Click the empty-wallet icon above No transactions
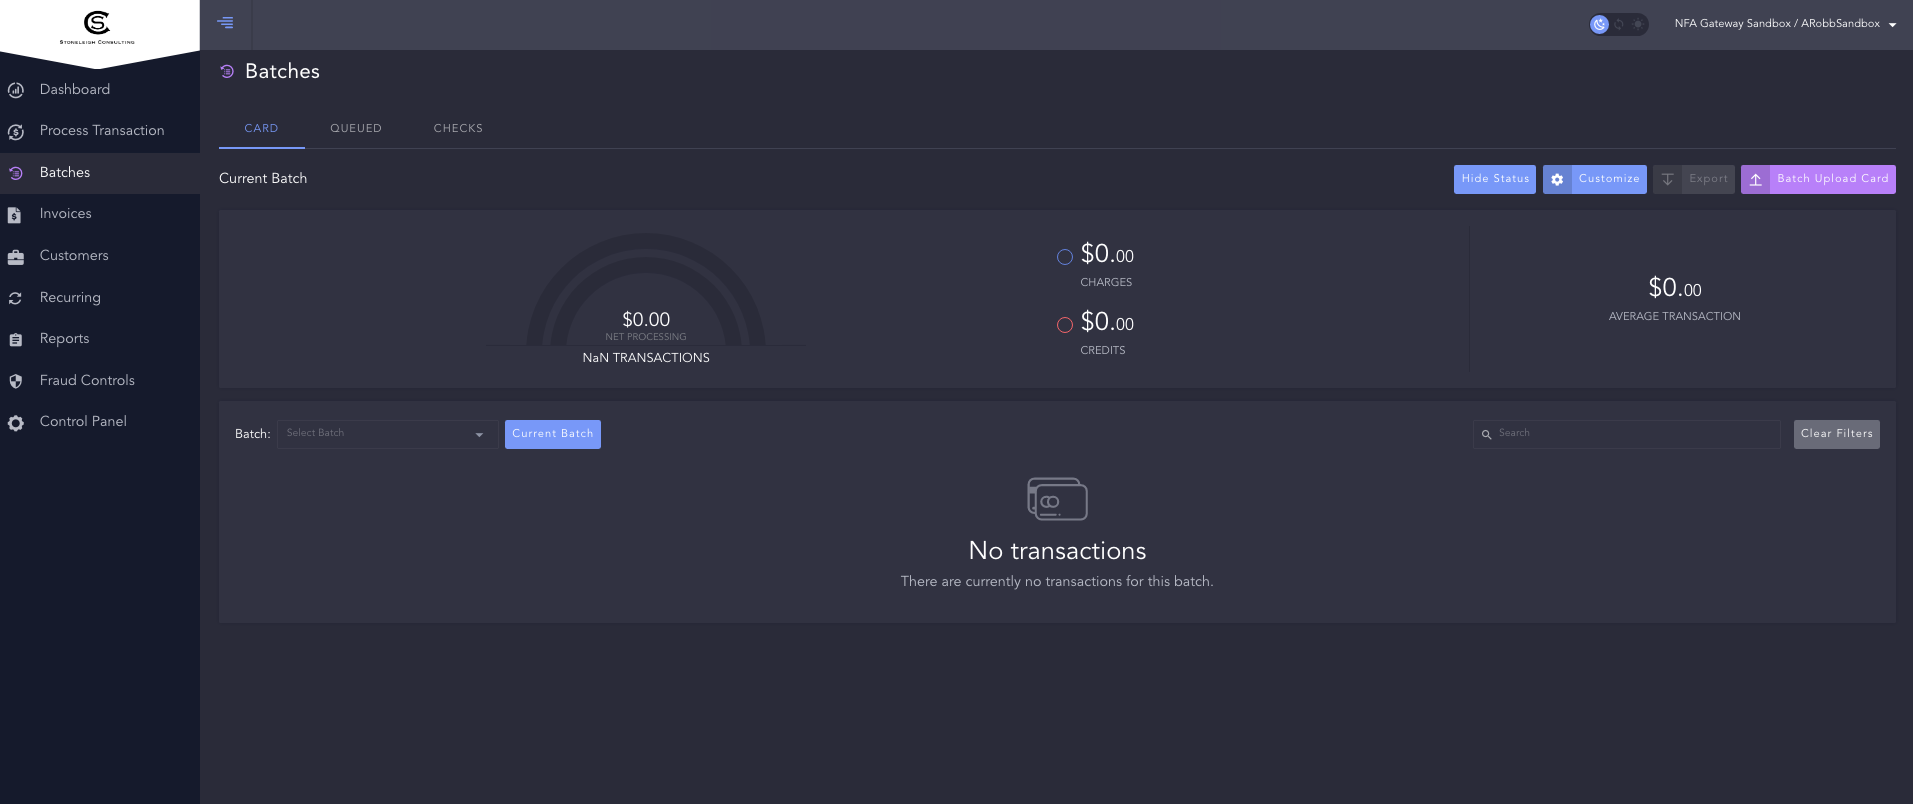 pos(1057,498)
